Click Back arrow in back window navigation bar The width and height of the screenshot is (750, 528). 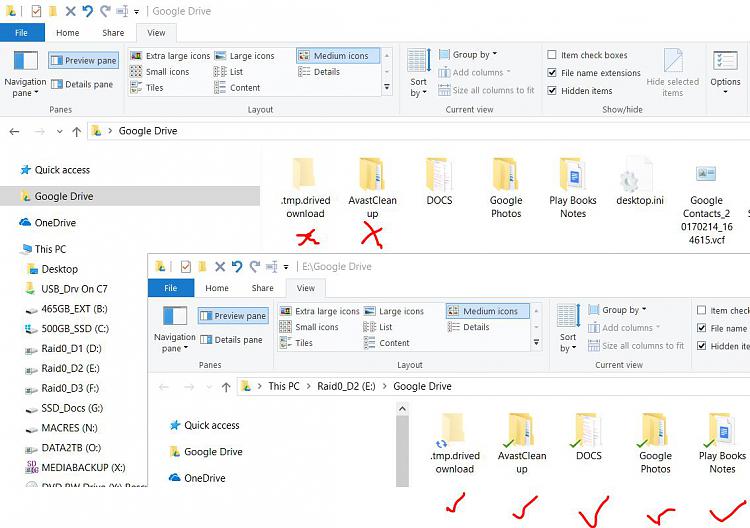coord(14,131)
